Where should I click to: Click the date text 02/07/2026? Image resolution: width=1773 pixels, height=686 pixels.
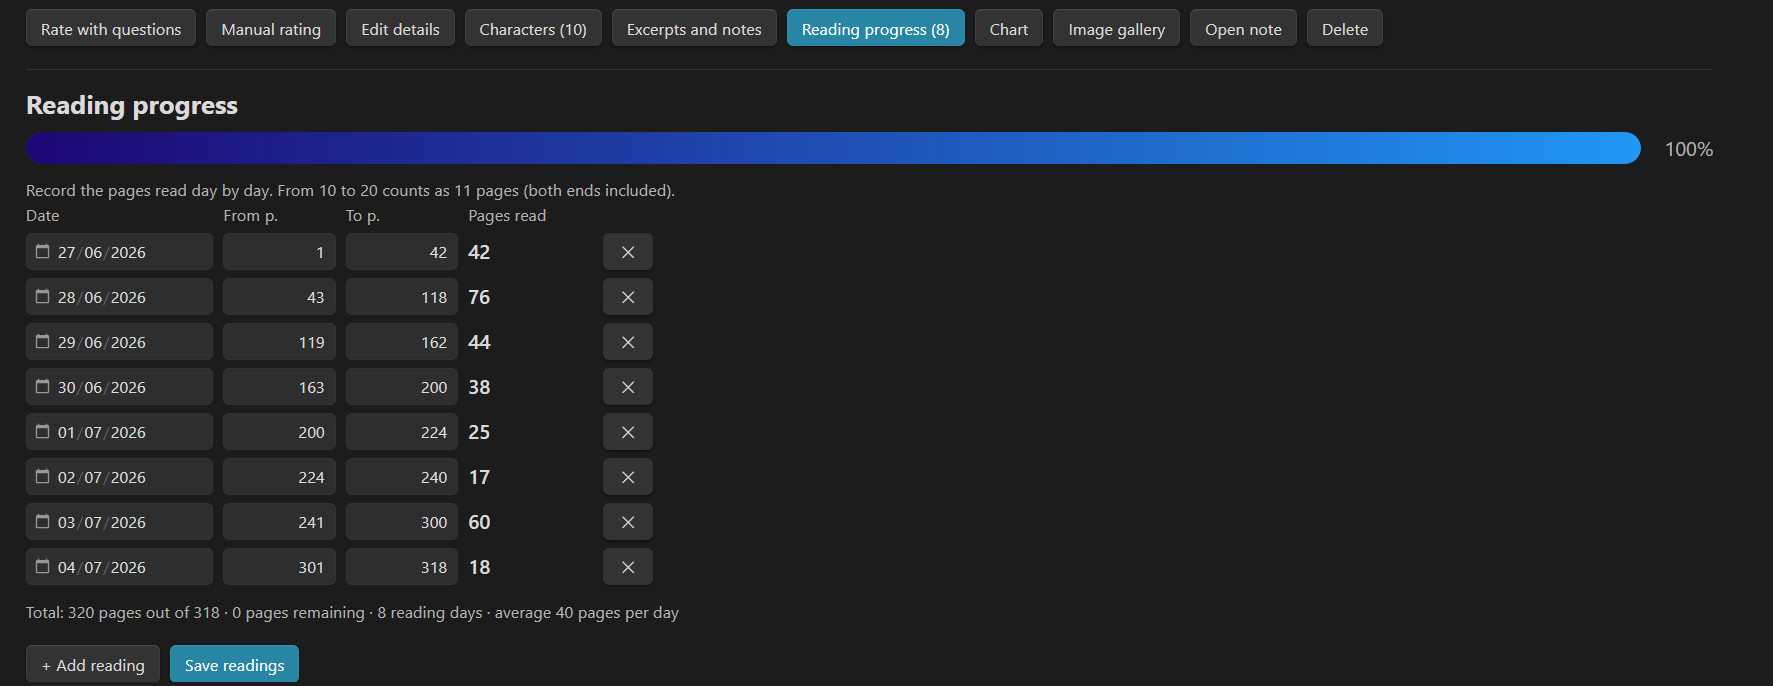pyautogui.click(x=102, y=477)
